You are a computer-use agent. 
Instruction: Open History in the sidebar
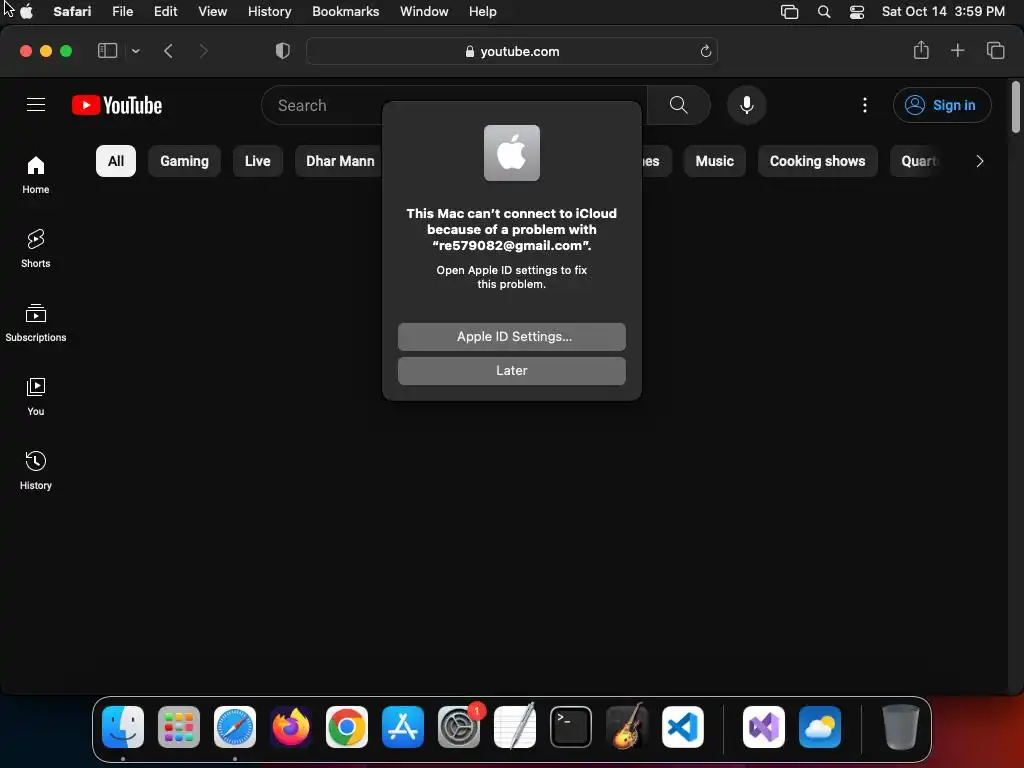pyautogui.click(x=36, y=470)
